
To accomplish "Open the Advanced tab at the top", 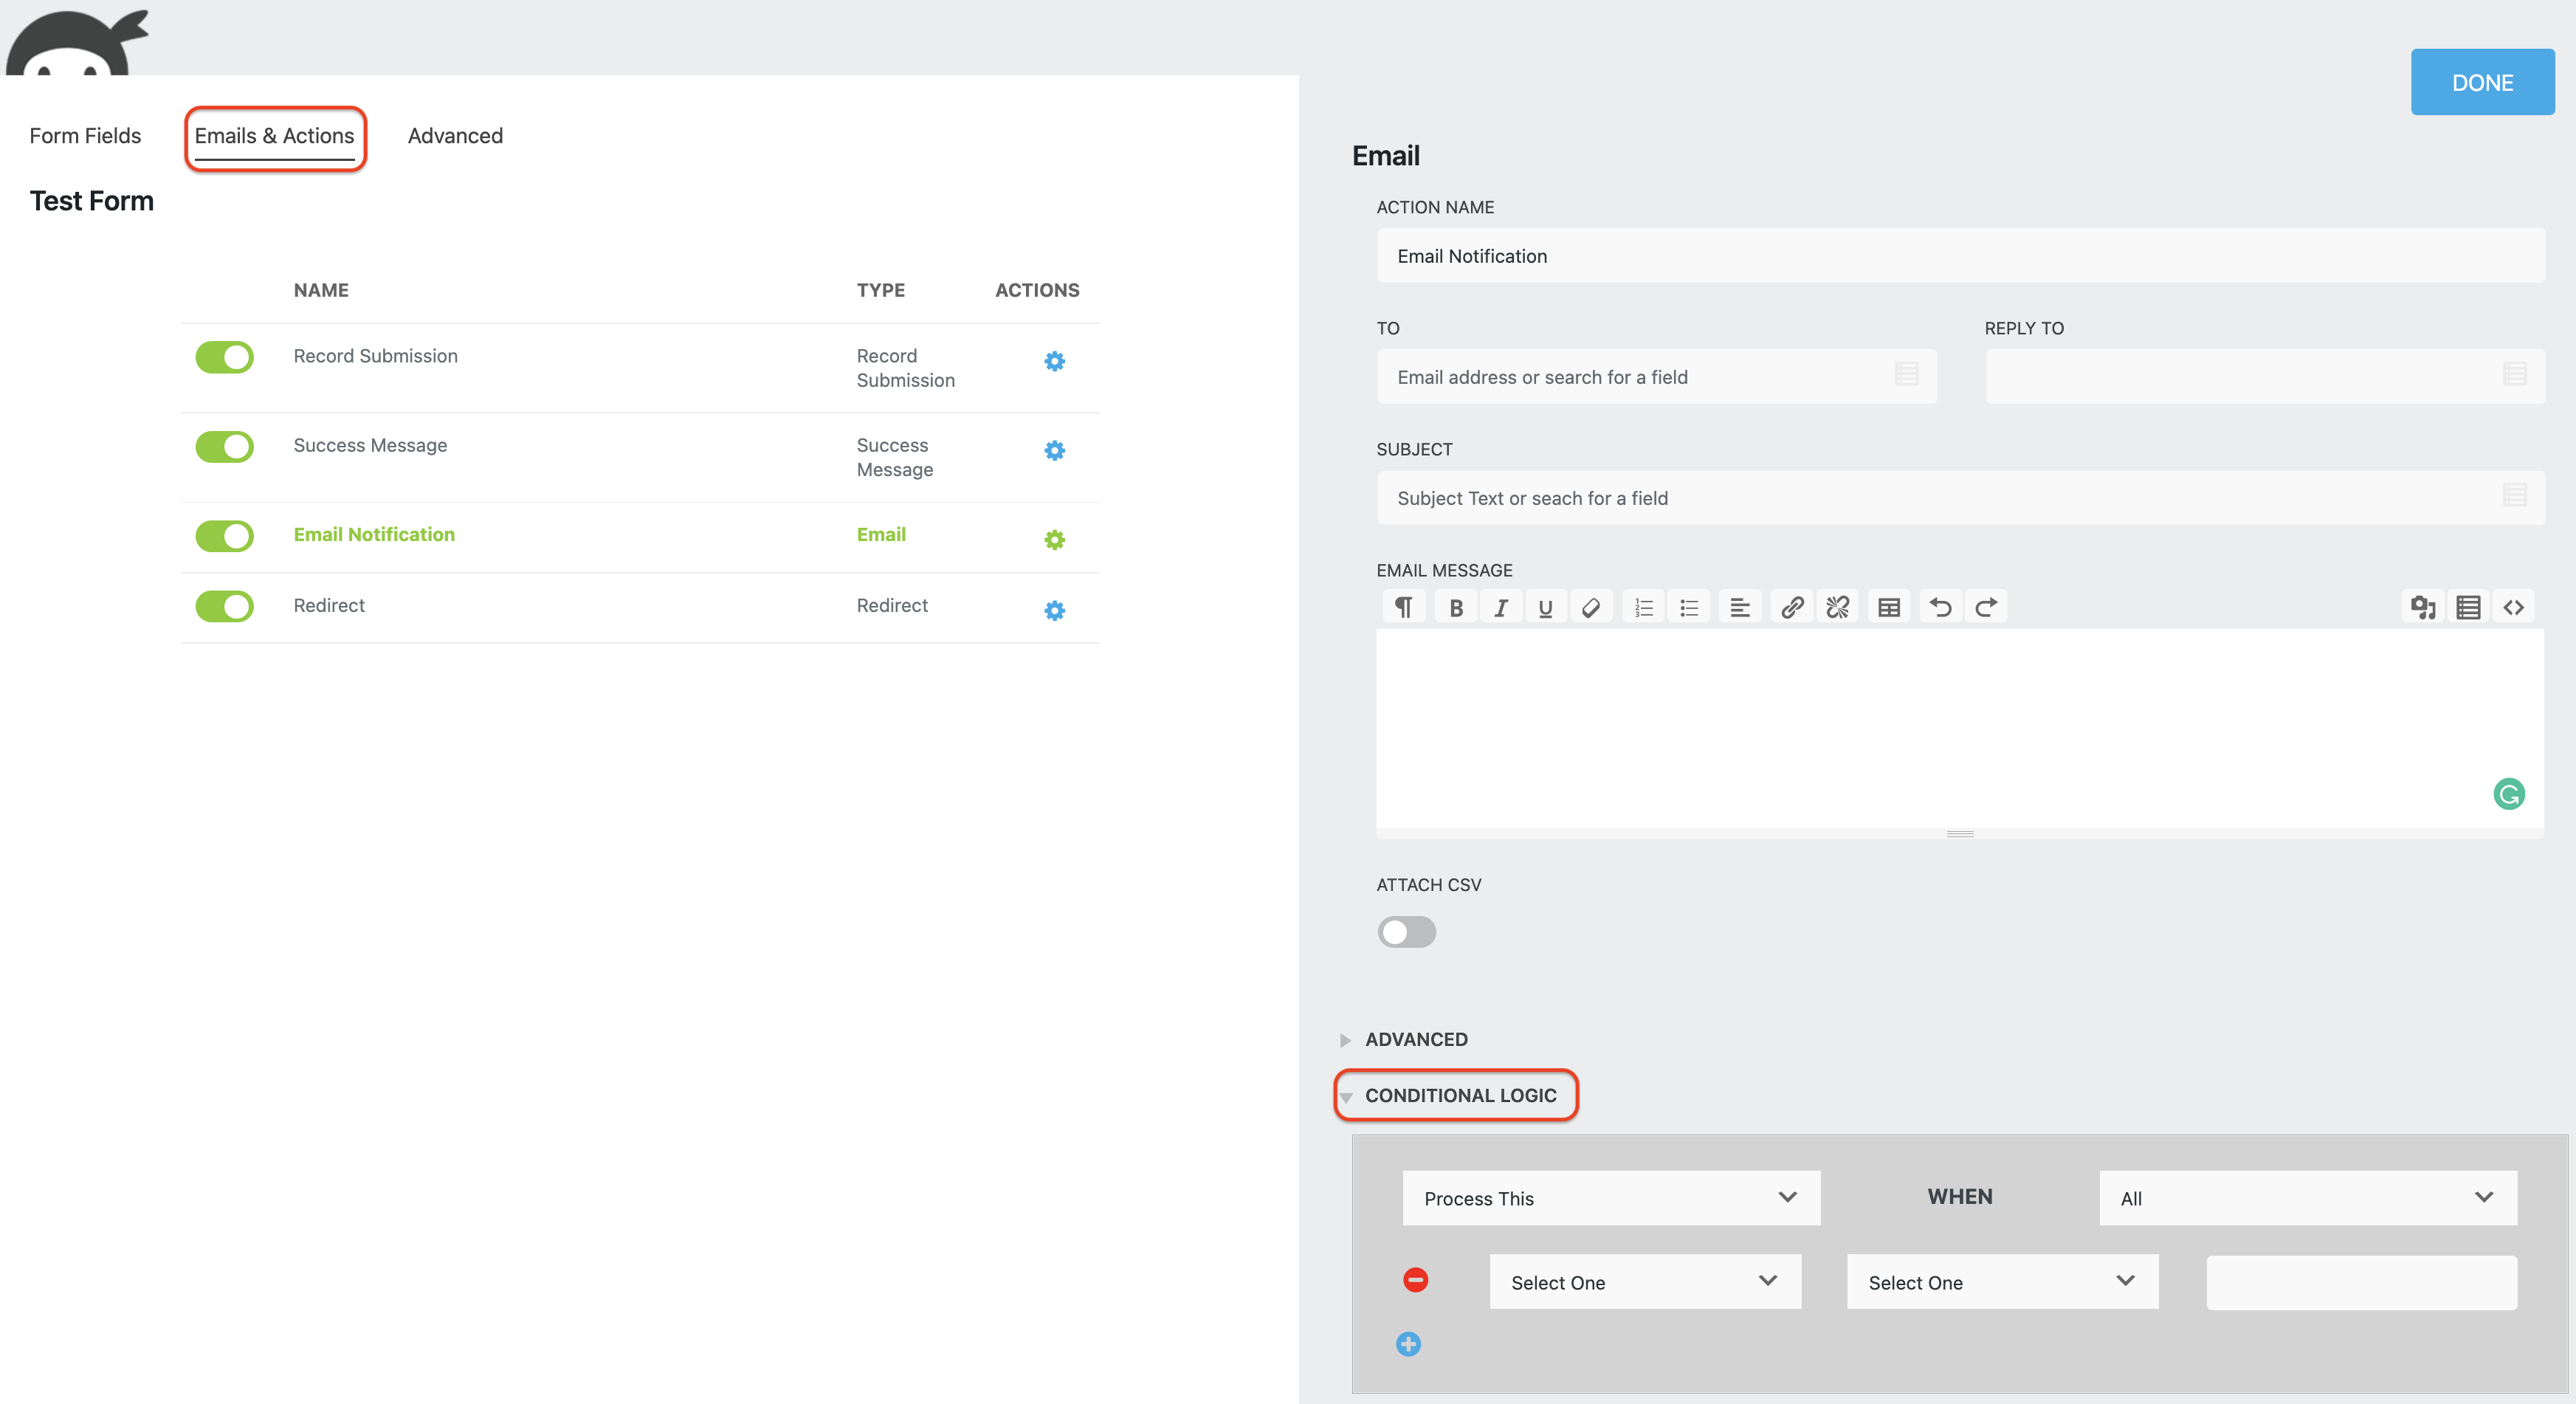I will 455,135.
